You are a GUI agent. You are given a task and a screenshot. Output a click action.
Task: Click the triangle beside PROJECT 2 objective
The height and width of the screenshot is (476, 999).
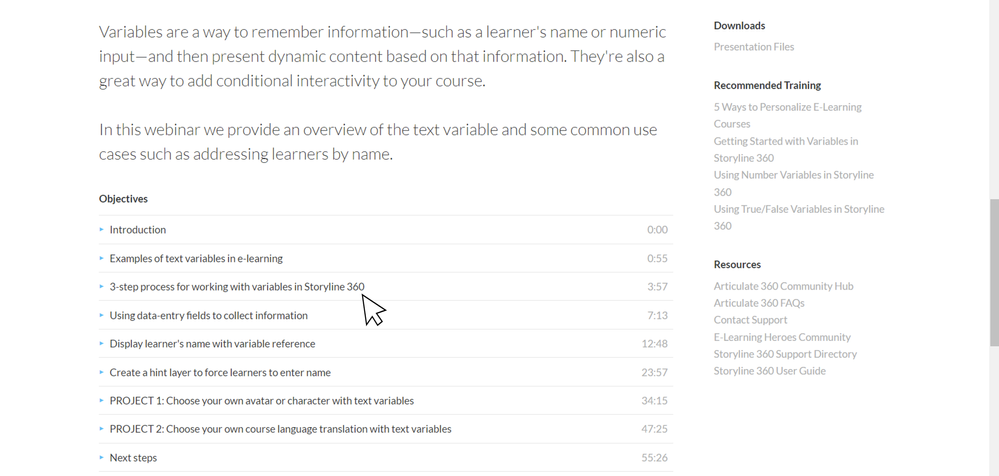click(x=102, y=429)
